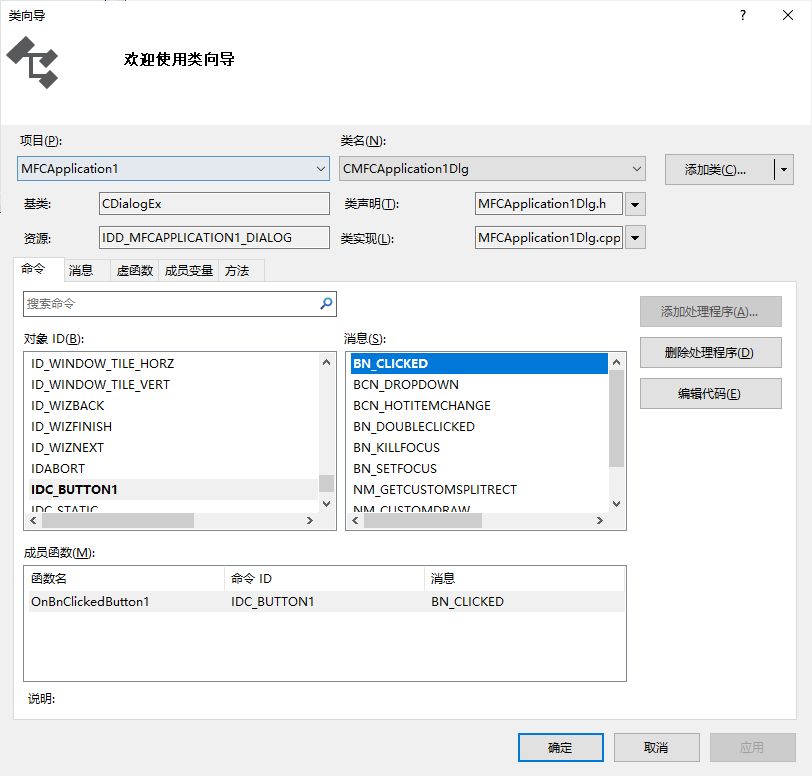This screenshot has width=812, height=776.
Task: Click the 基类 CDialogEx field
Action: click(214, 204)
